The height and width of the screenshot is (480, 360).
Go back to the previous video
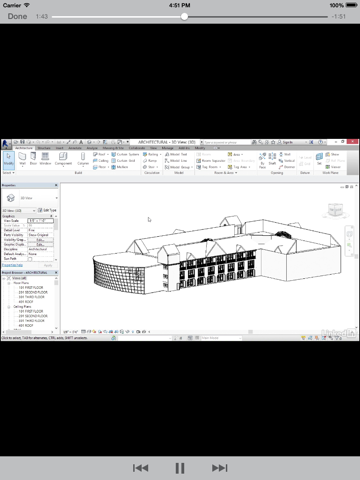coord(140,468)
